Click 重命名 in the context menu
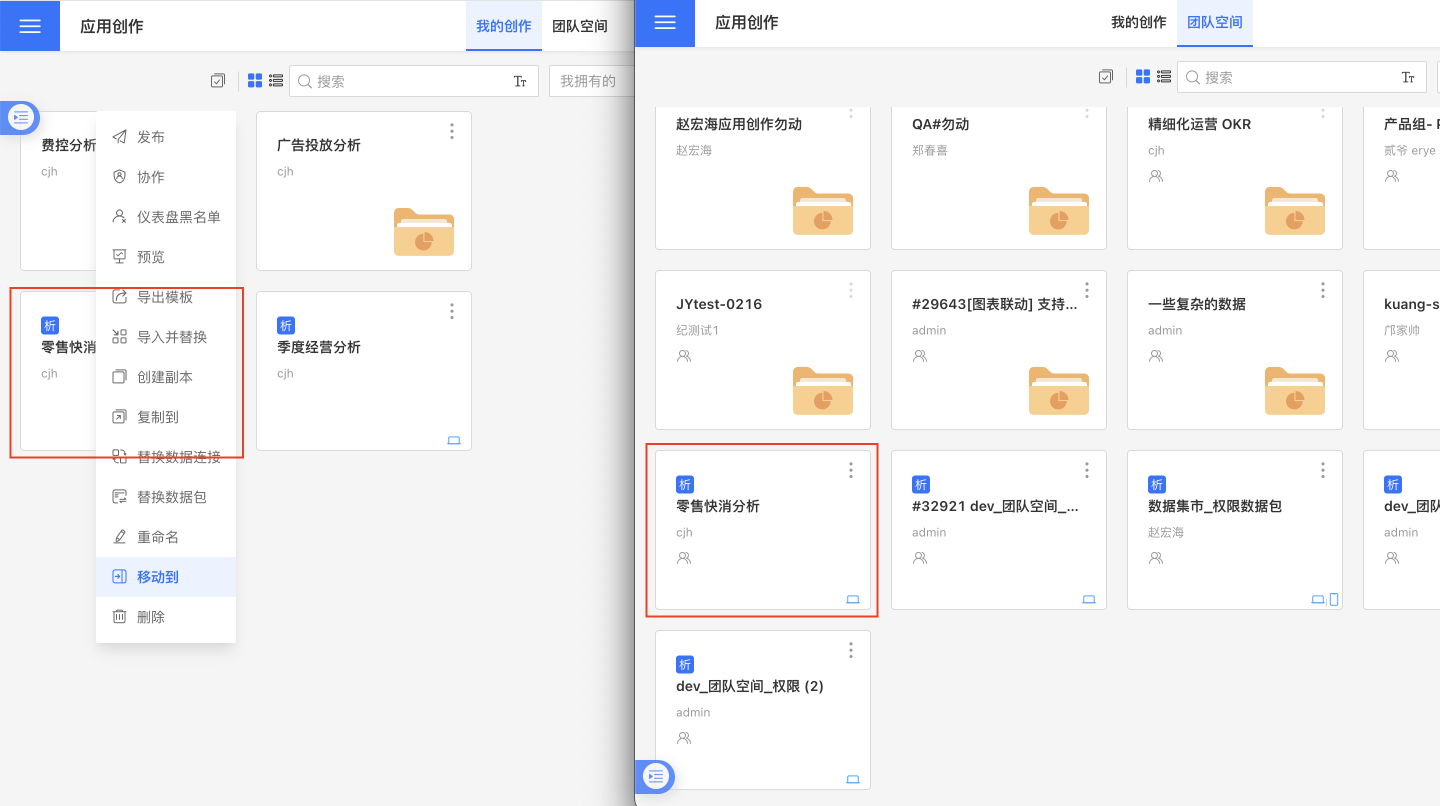This screenshot has height=806, width=1440. pyautogui.click(x=158, y=537)
